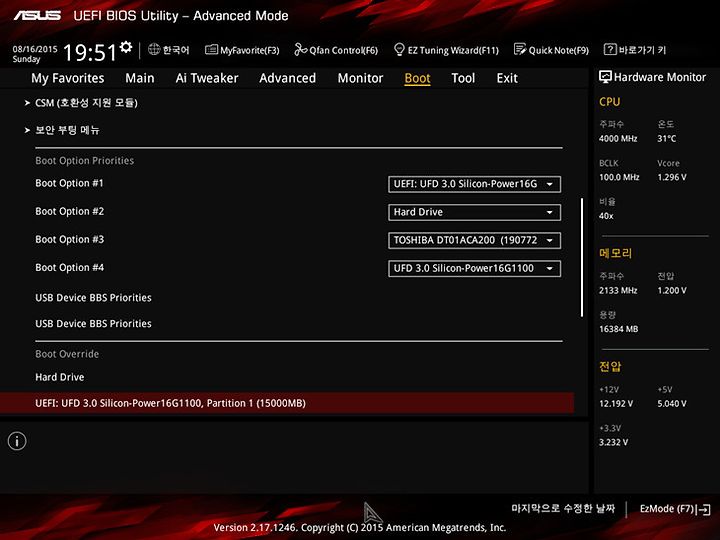Click the 08/16/2015 date text
The image size is (720, 540).
point(35,49)
